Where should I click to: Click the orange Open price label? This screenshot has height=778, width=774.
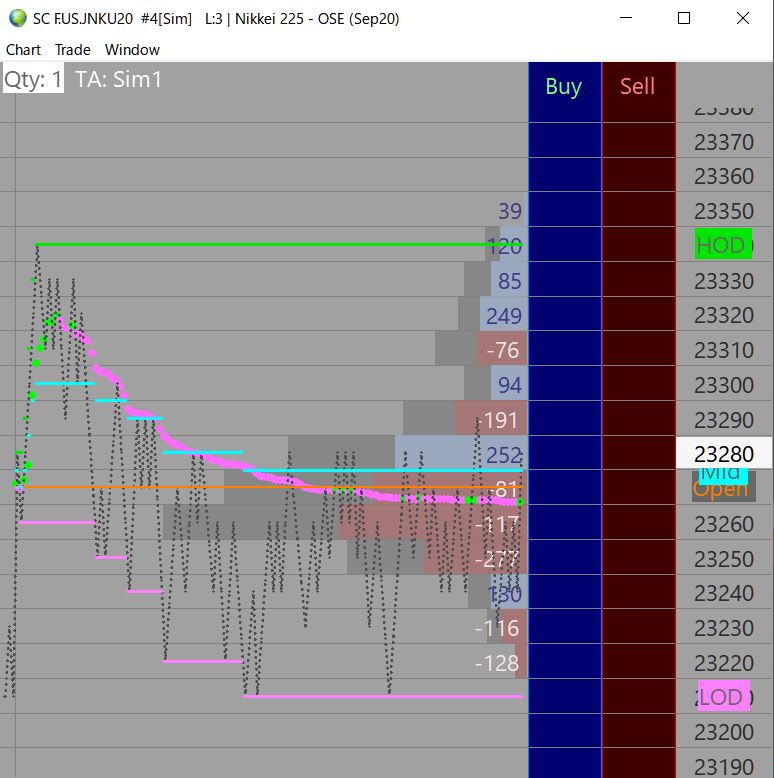[723, 490]
